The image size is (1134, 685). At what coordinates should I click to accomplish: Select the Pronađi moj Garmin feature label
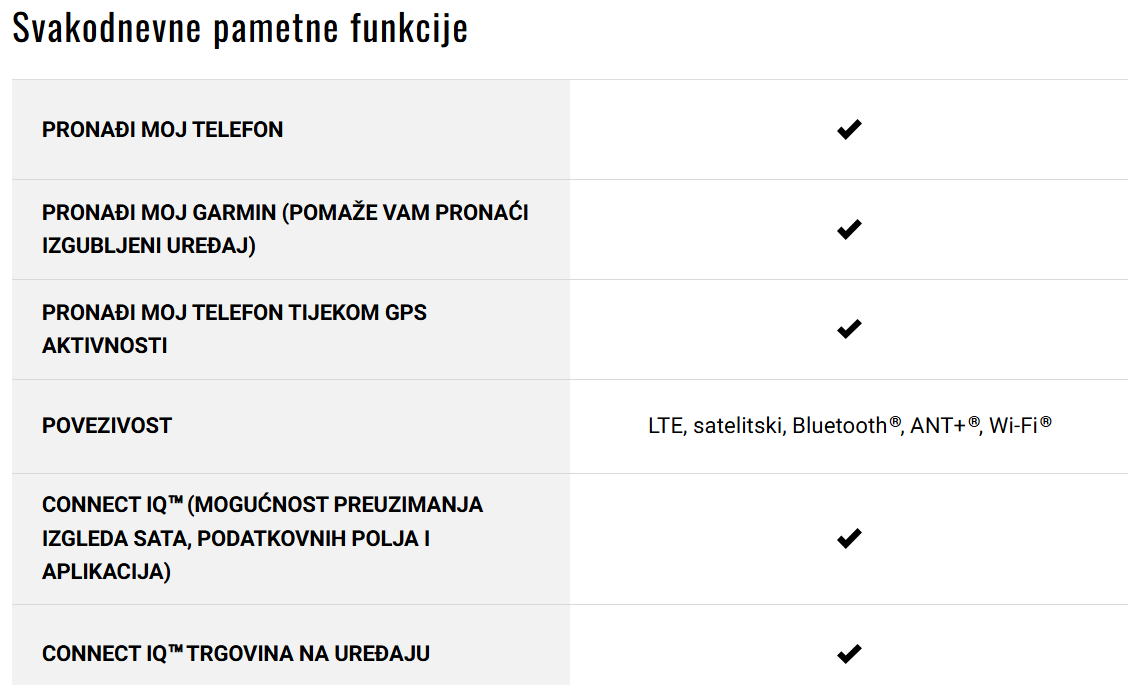pyautogui.click(x=285, y=229)
